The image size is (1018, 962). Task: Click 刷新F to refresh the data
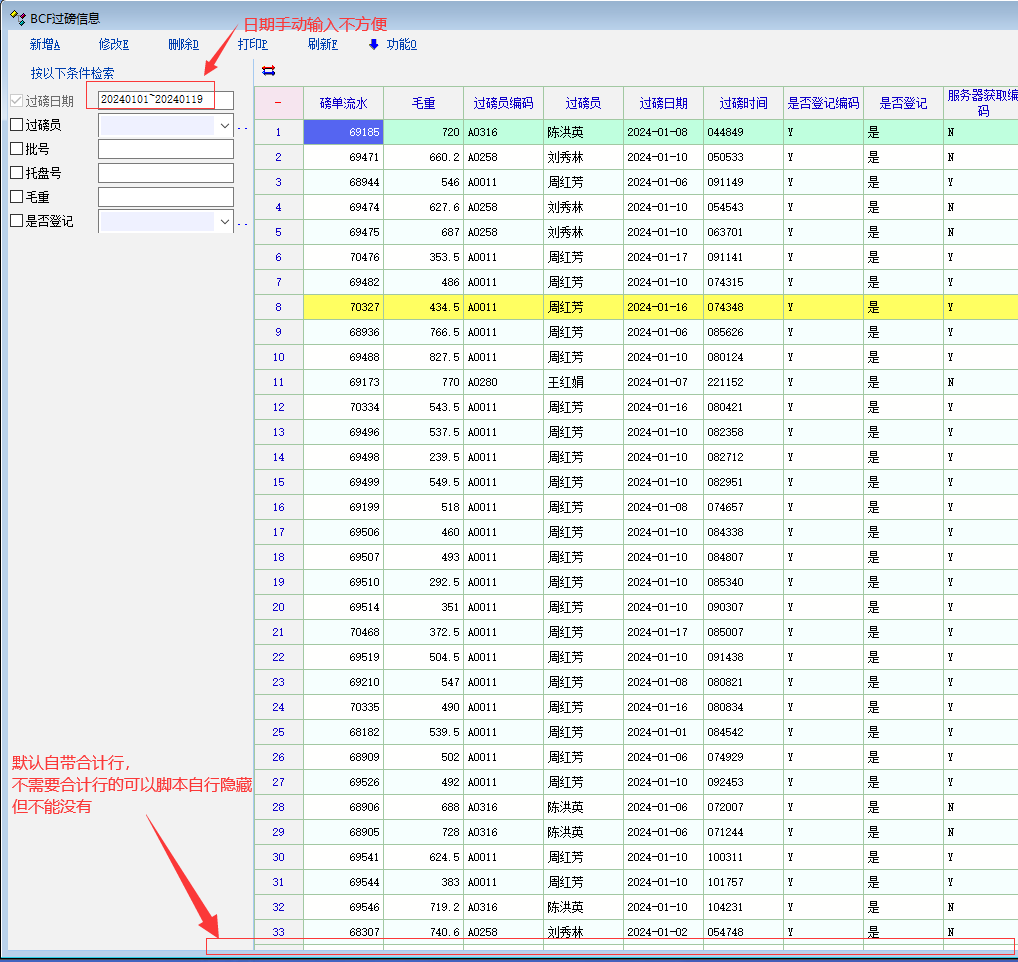click(323, 44)
